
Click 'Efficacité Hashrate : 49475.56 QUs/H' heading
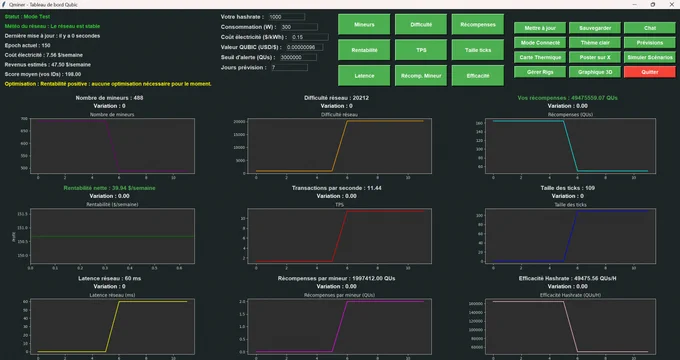[567, 278]
